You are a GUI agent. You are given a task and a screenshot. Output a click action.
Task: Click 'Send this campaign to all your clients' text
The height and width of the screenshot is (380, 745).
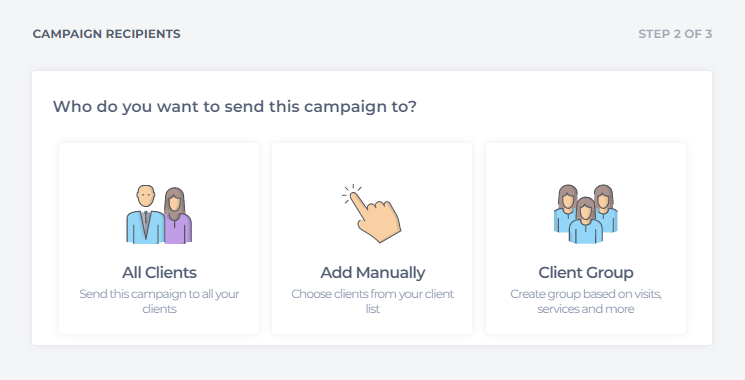pyautogui.click(x=159, y=301)
